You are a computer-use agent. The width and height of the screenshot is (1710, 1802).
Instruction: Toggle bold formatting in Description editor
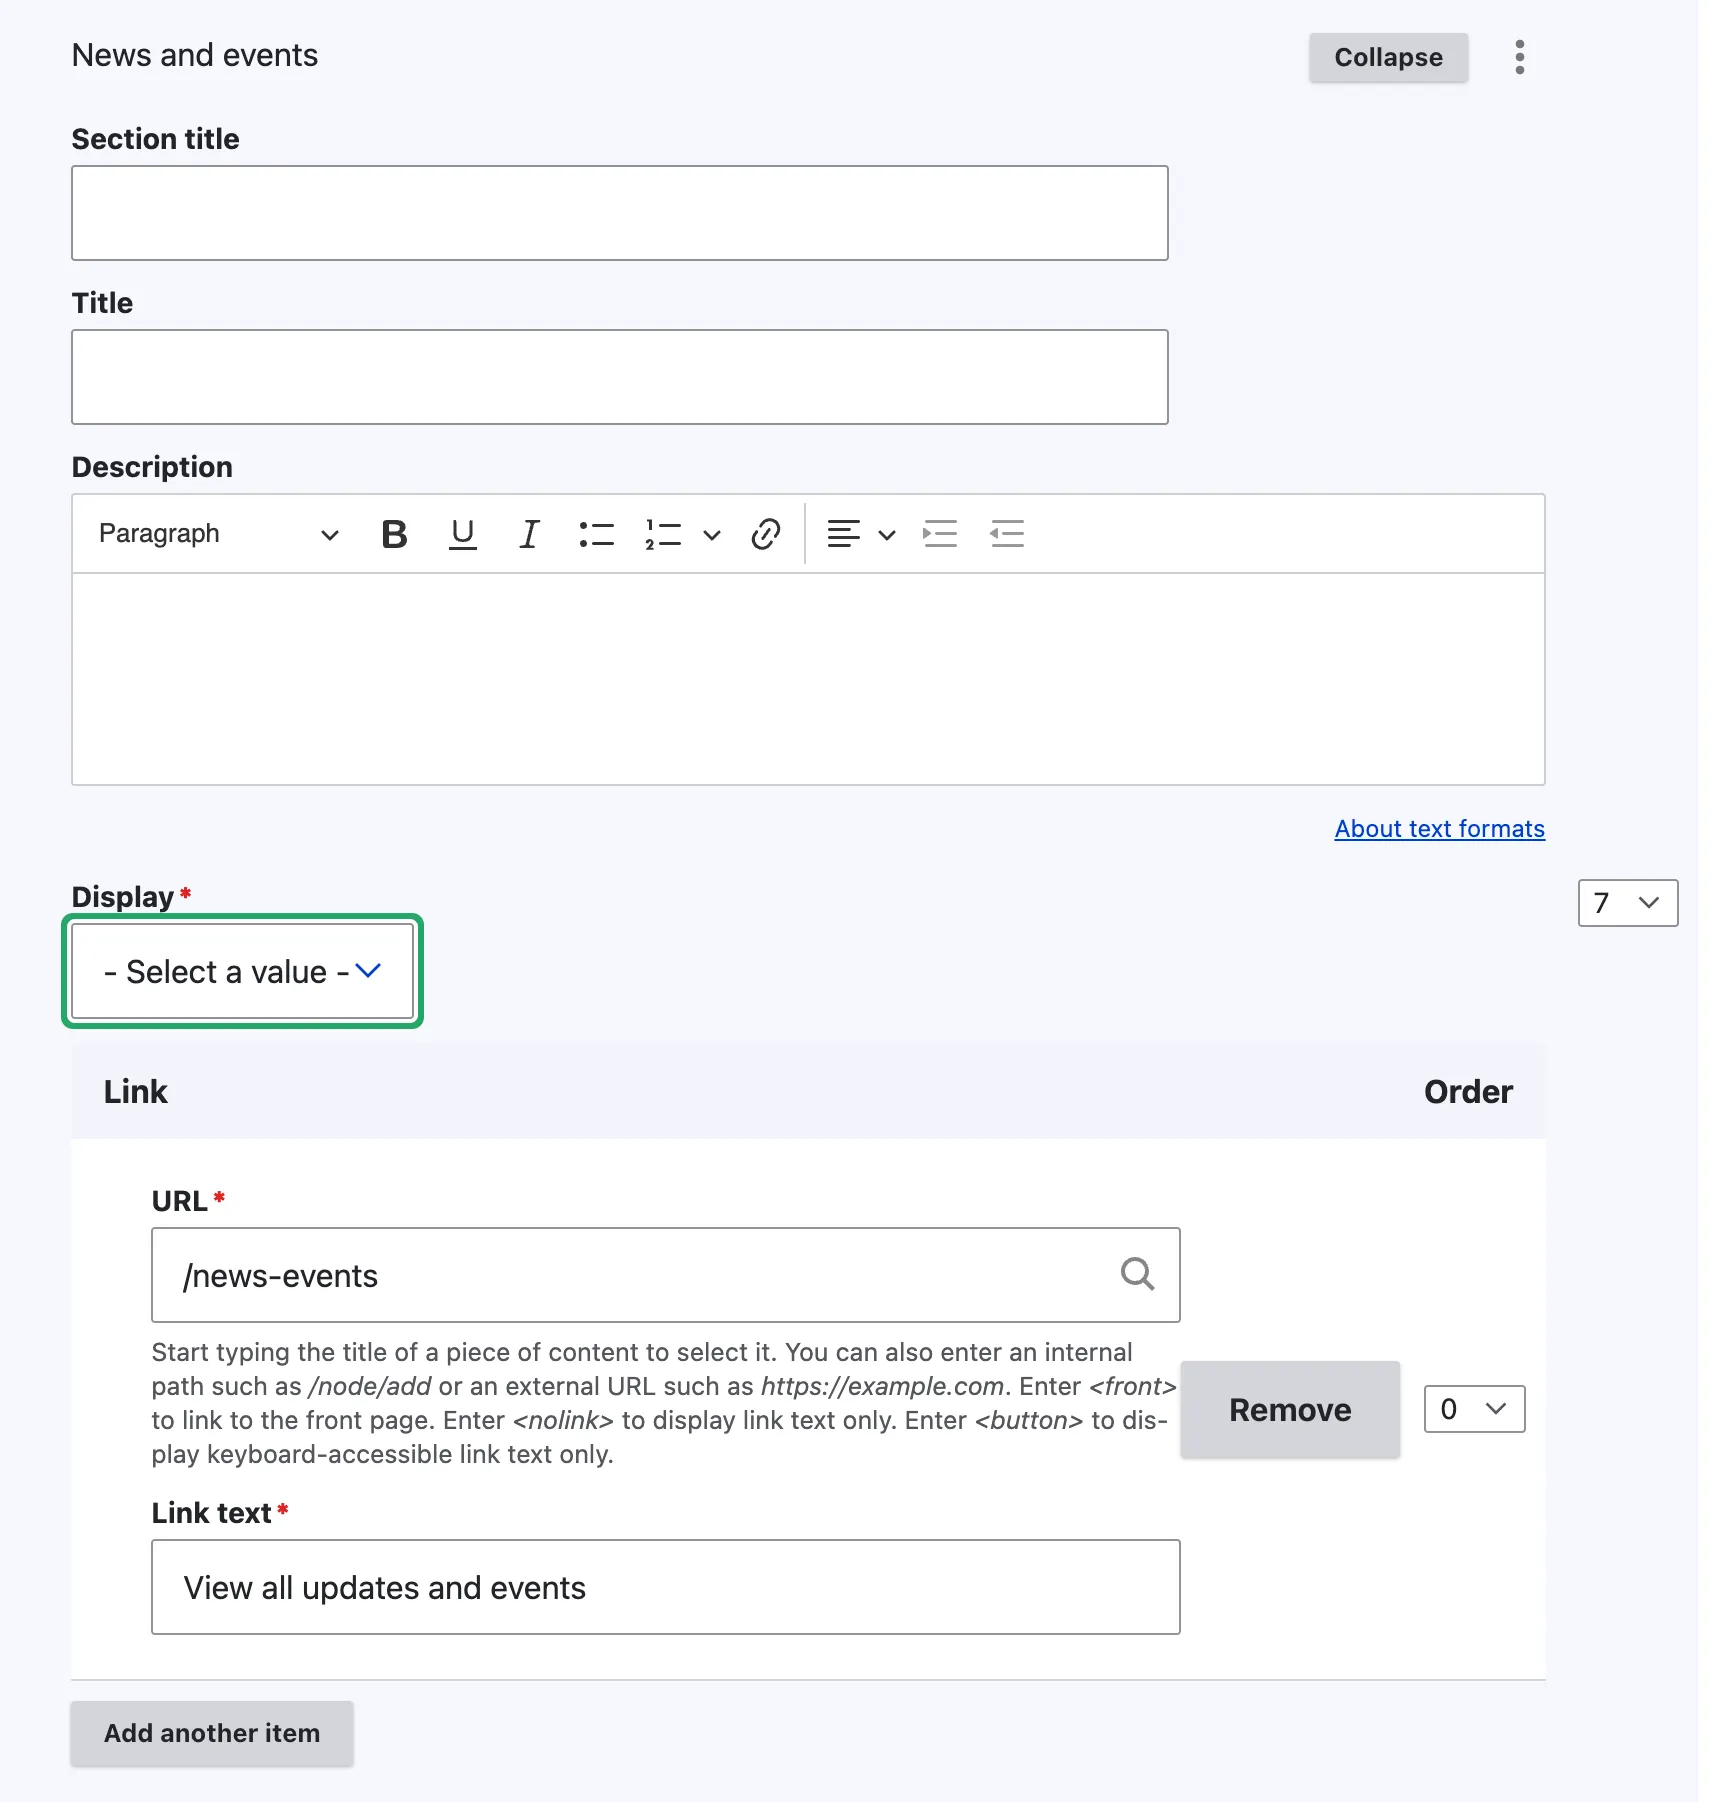tap(394, 534)
